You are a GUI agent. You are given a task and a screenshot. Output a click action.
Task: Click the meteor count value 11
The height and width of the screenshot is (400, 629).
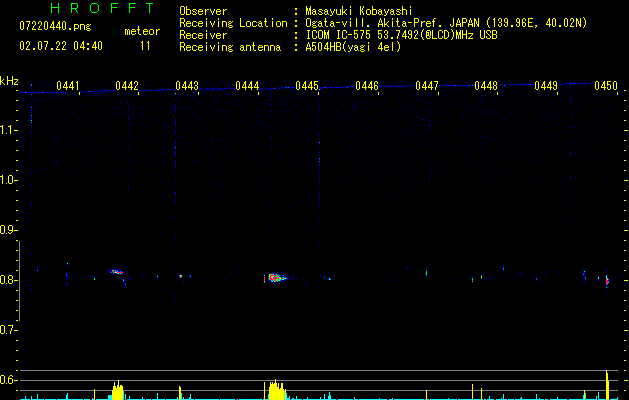coord(145,46)
